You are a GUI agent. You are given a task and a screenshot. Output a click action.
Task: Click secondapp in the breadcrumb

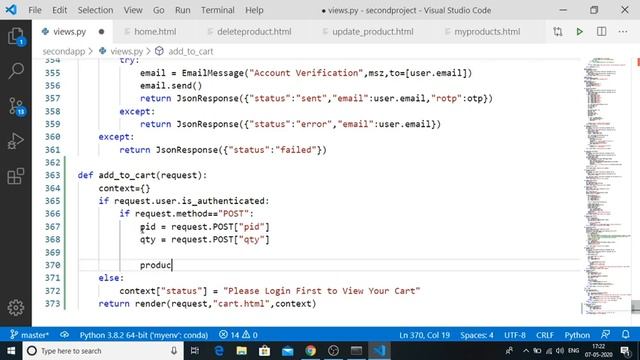(x=64, y=51)
